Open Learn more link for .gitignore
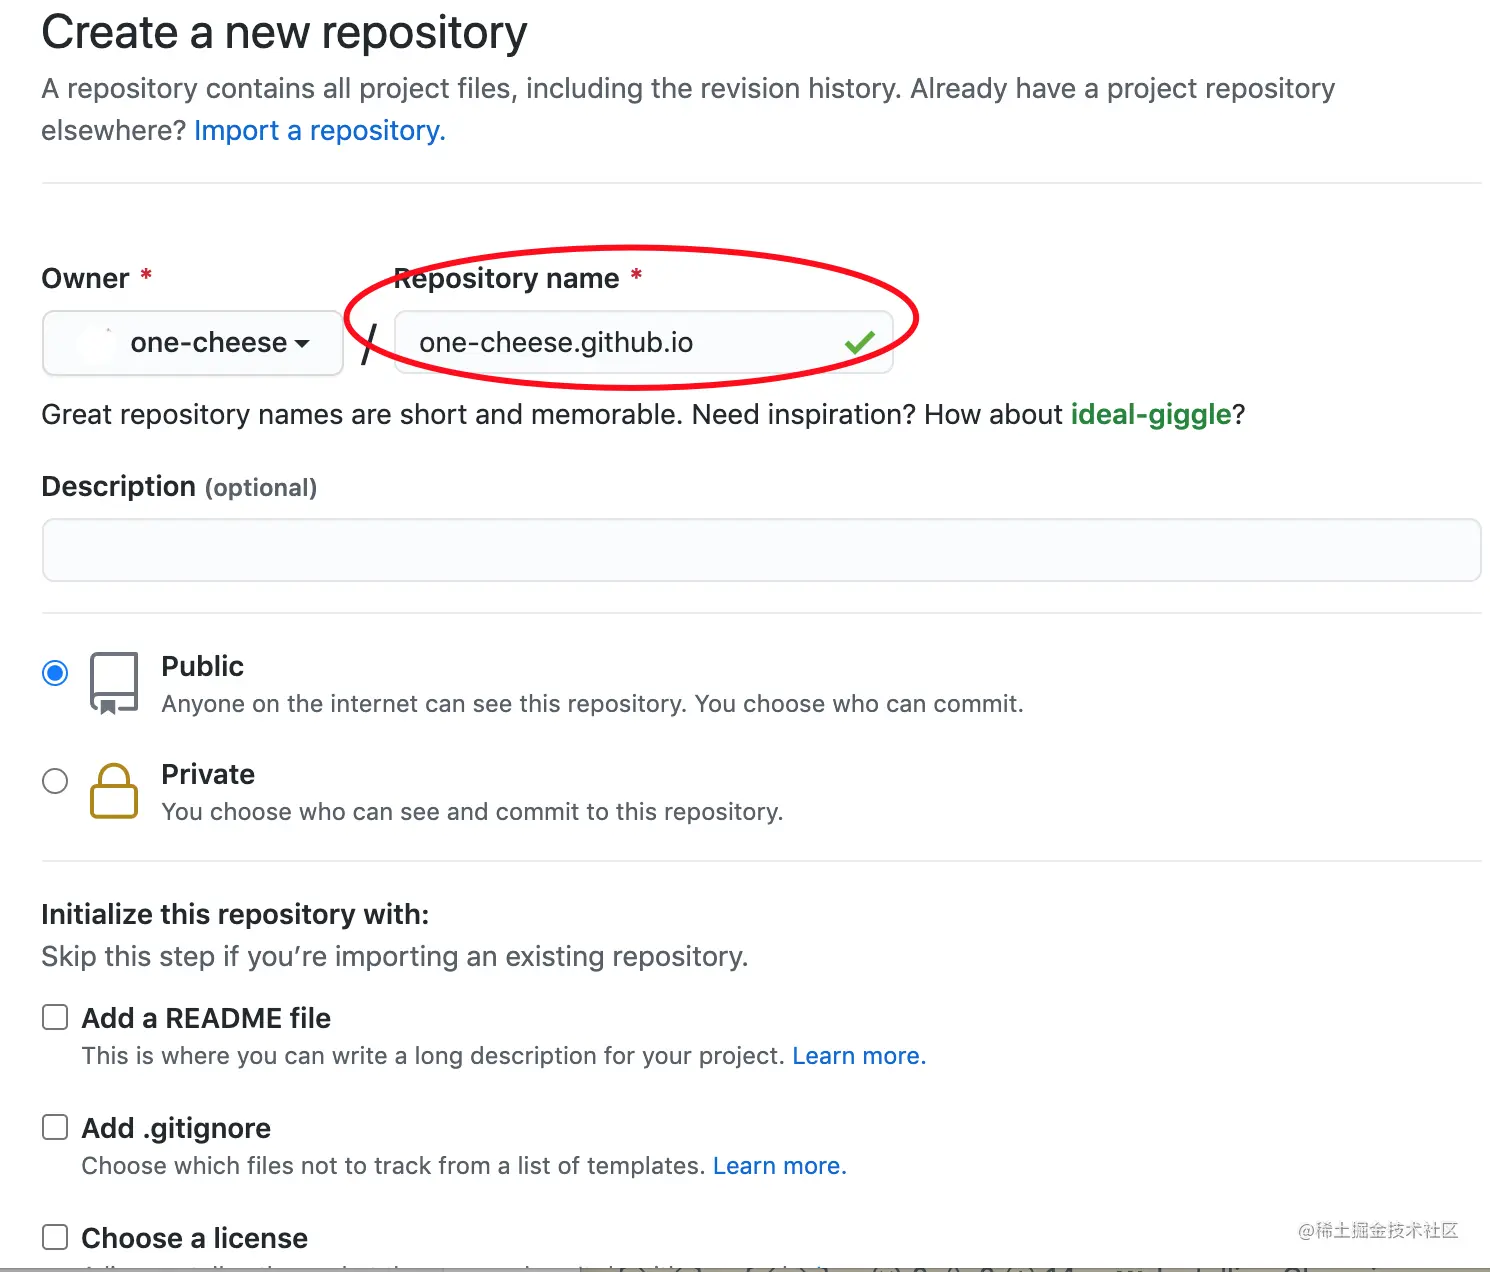1490x1272 pixels. (x=779, y=1166)
